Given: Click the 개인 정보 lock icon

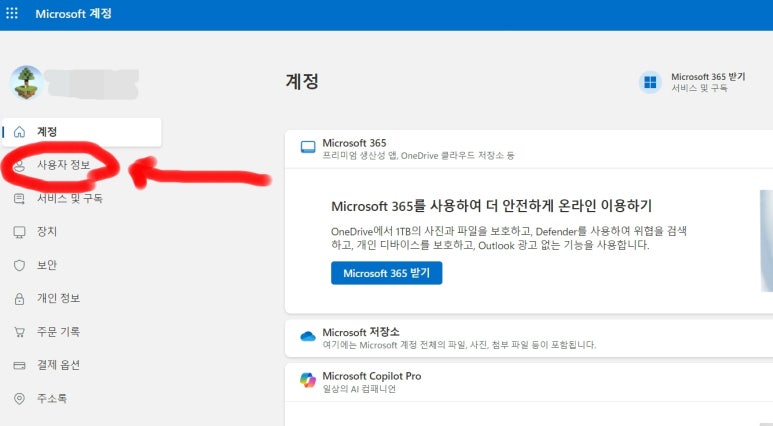Looking at the screenshot, I should click(19, 299).
